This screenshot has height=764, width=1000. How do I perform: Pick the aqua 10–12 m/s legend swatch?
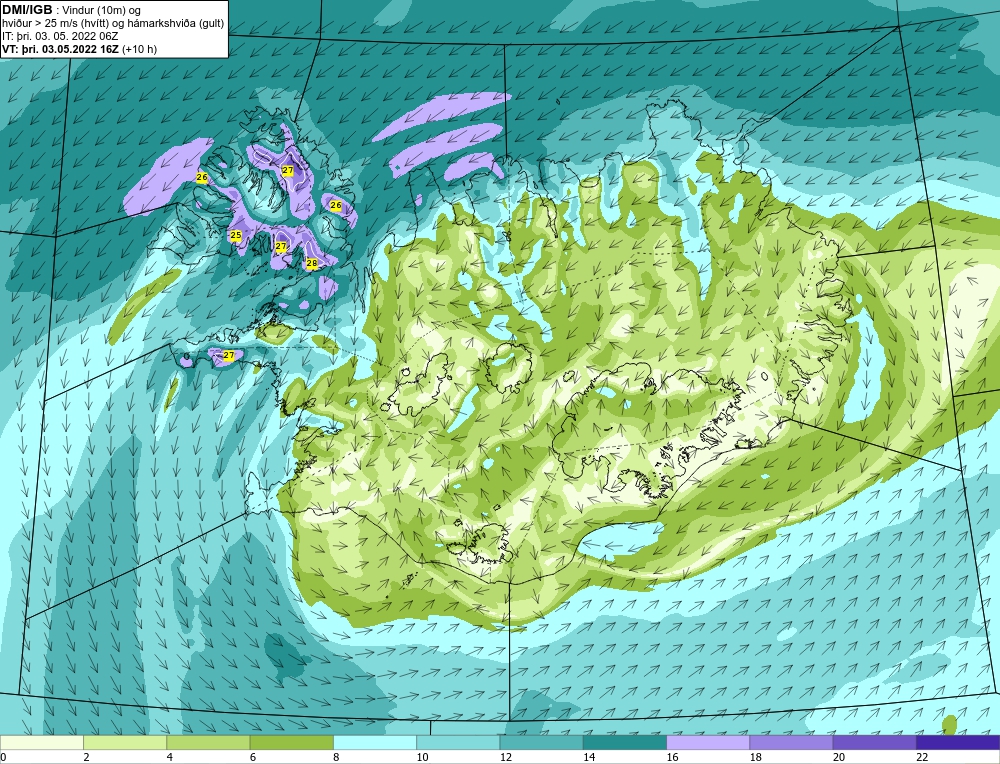[458, 742]
